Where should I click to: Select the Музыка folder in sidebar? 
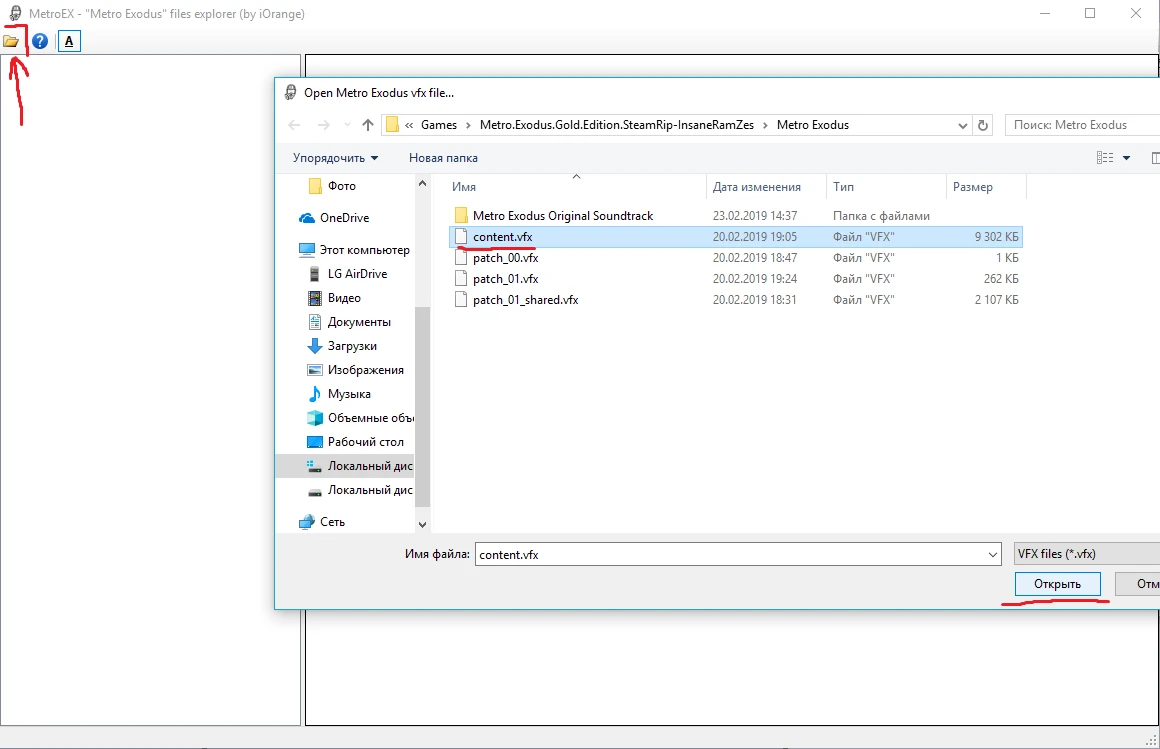click(x=349, y=394)
